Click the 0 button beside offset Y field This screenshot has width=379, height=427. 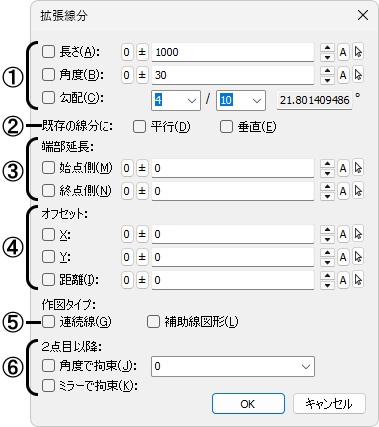click(x=127, y=257)
